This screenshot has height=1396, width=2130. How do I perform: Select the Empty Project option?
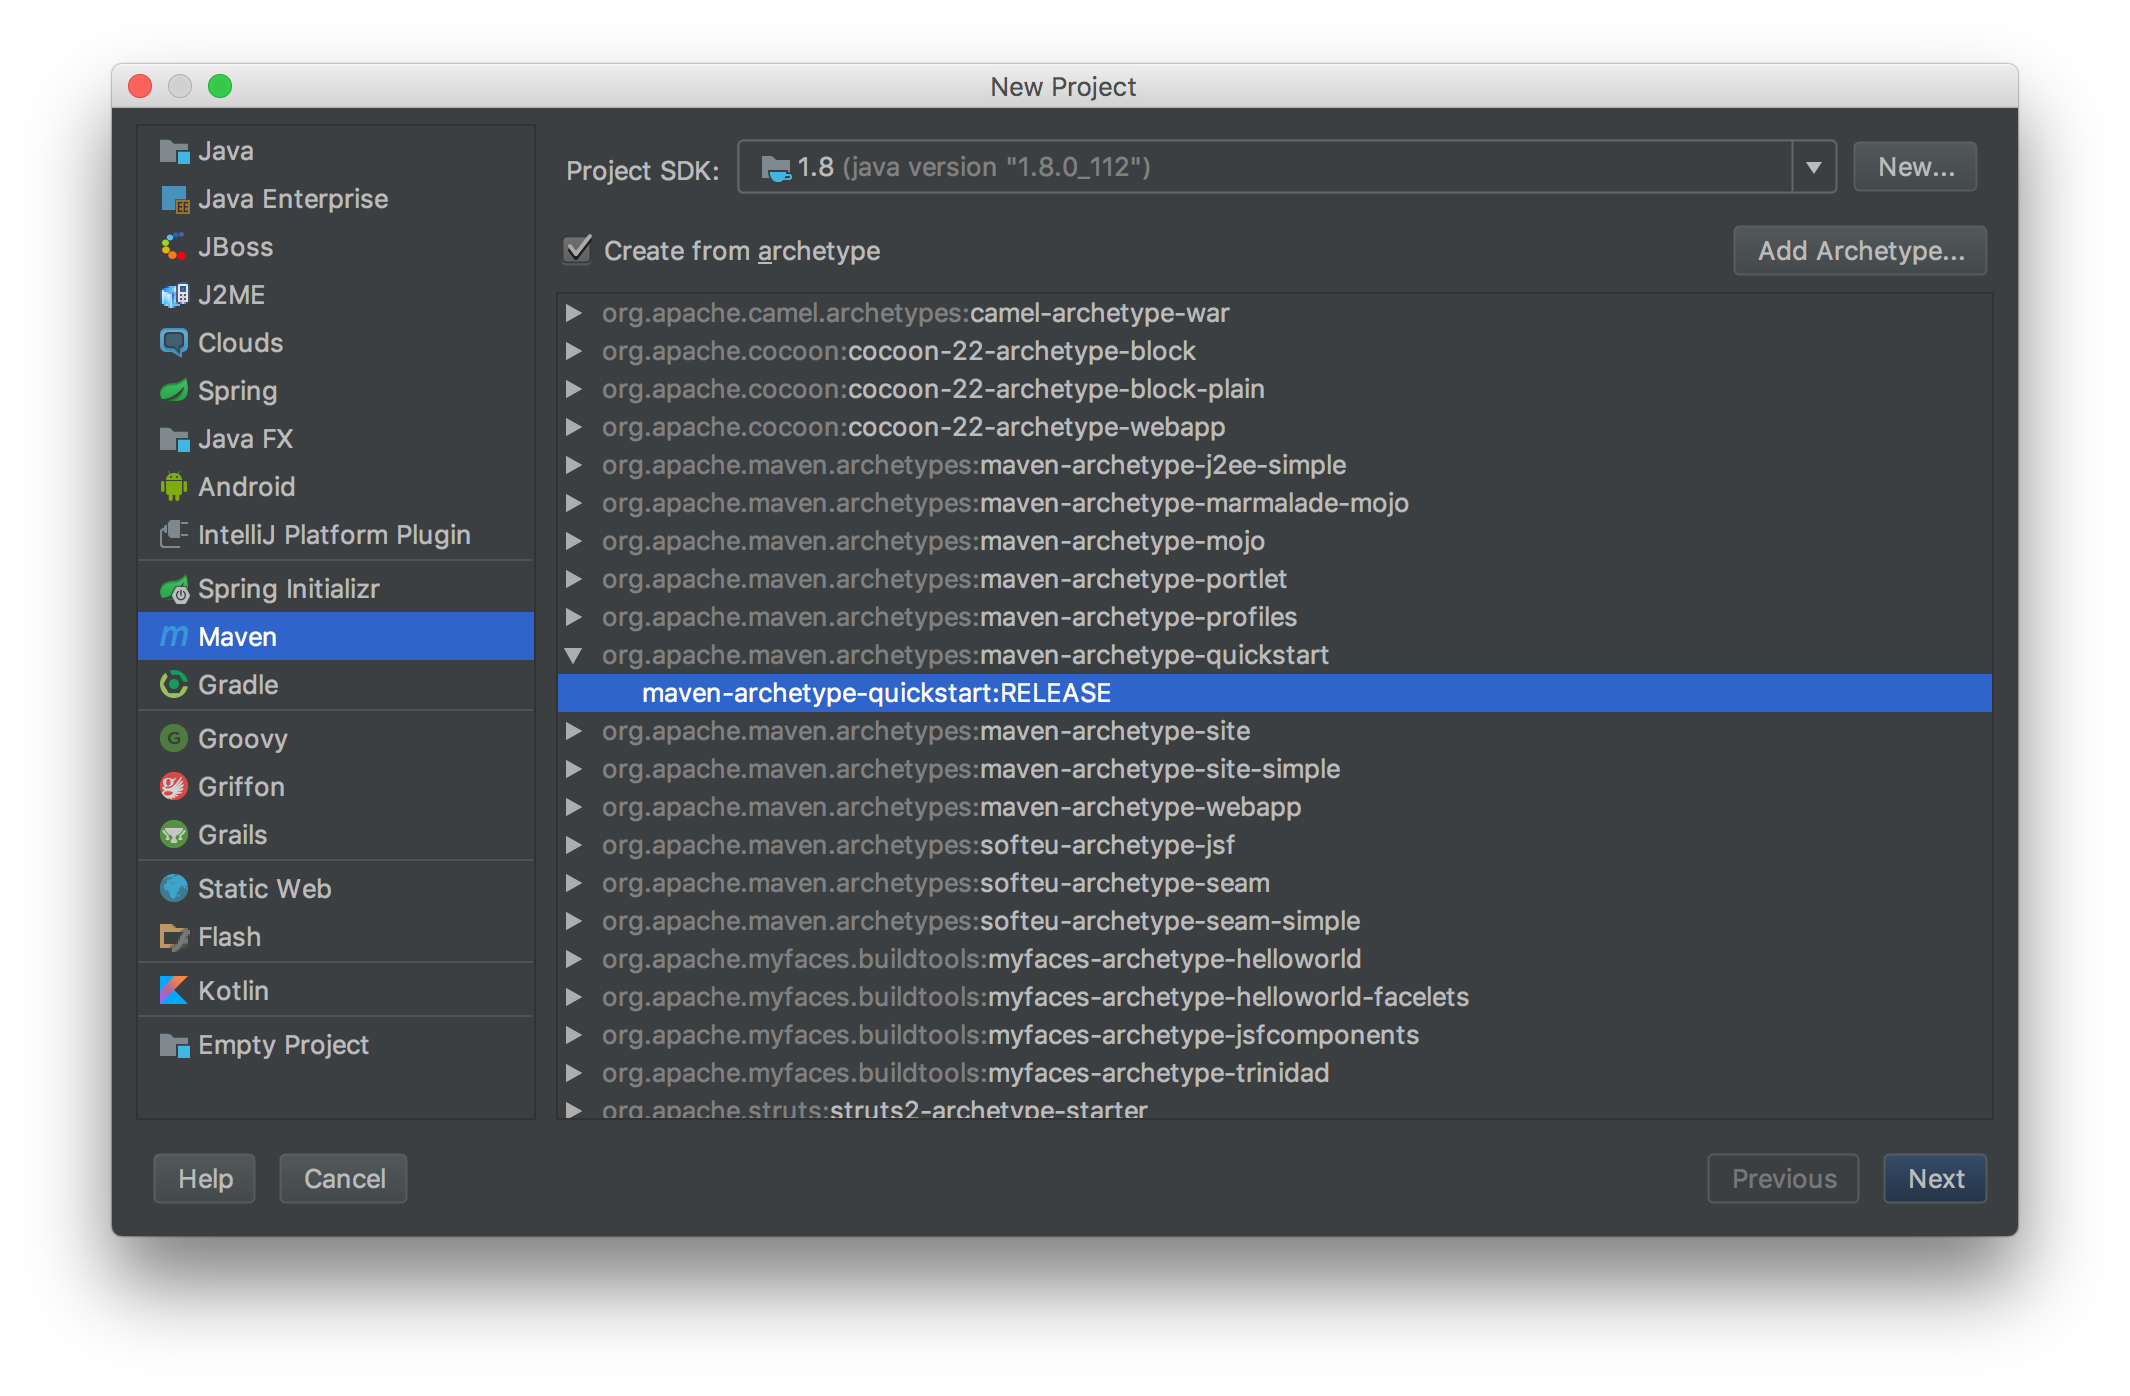tap(283, 1045)
